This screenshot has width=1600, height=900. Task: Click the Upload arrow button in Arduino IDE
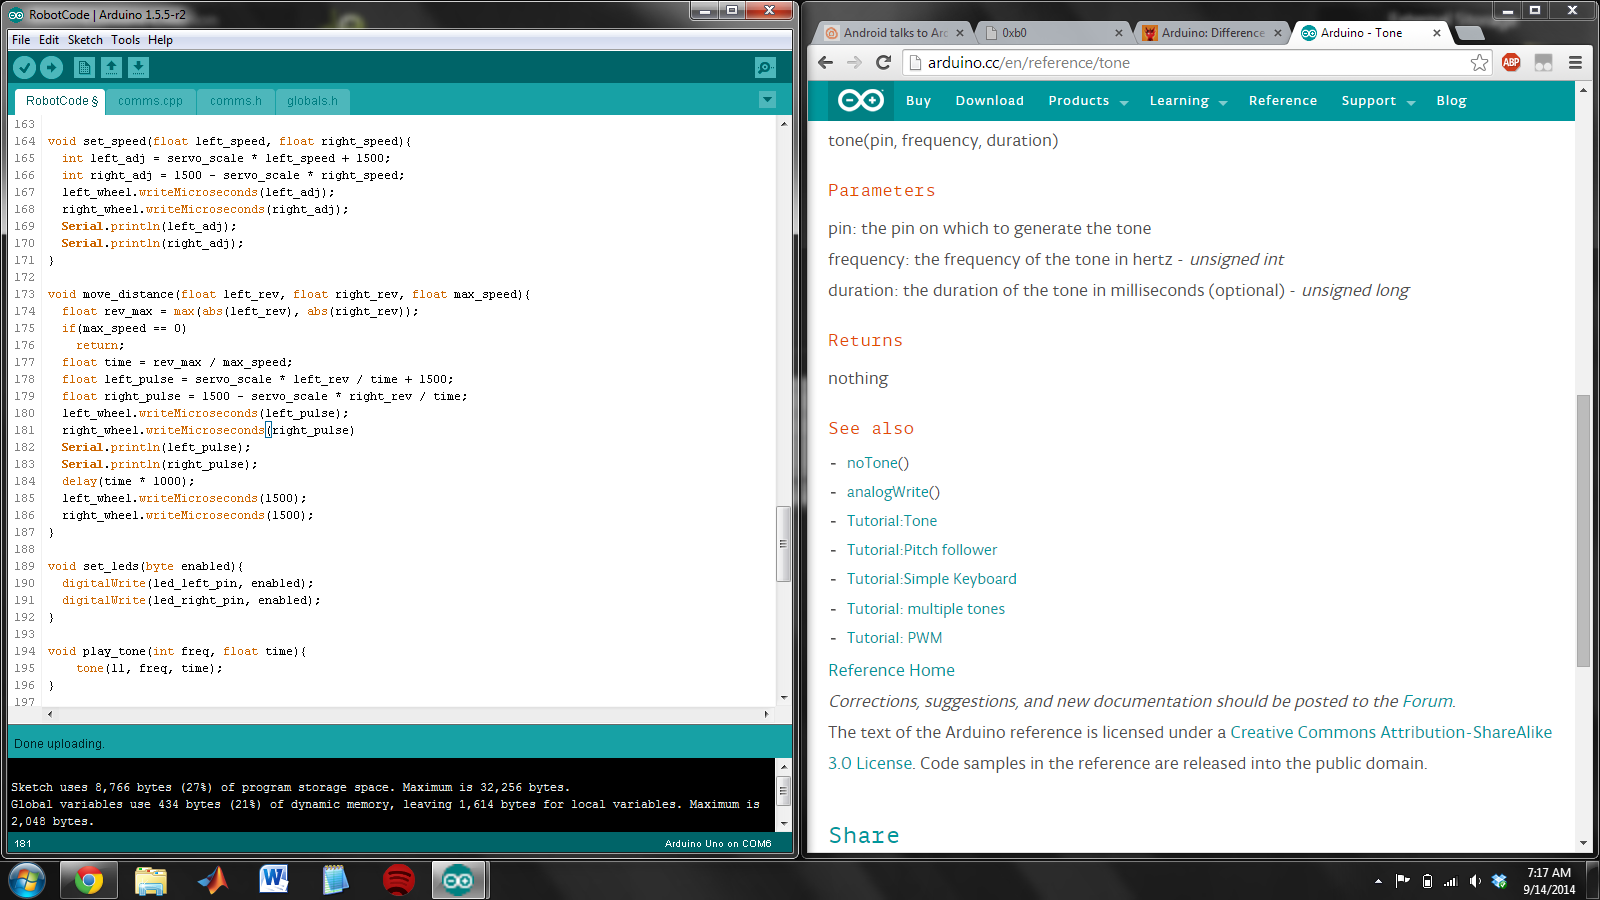click(52, 67)
